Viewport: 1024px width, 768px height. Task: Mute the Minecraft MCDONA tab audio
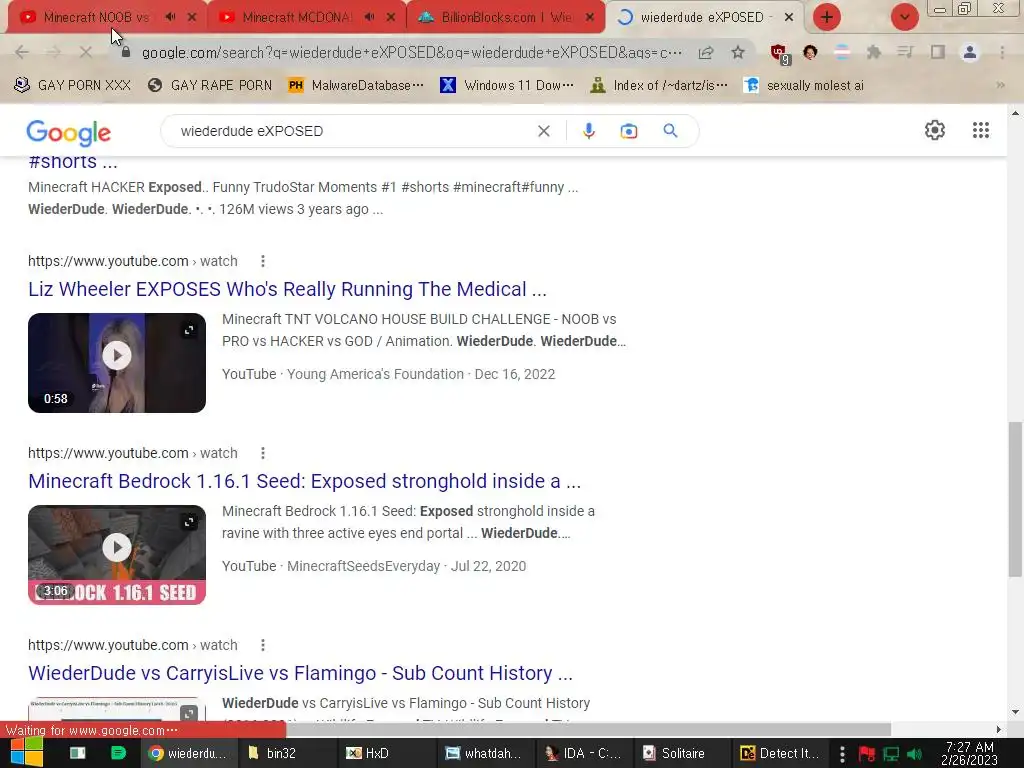(370, 17)
